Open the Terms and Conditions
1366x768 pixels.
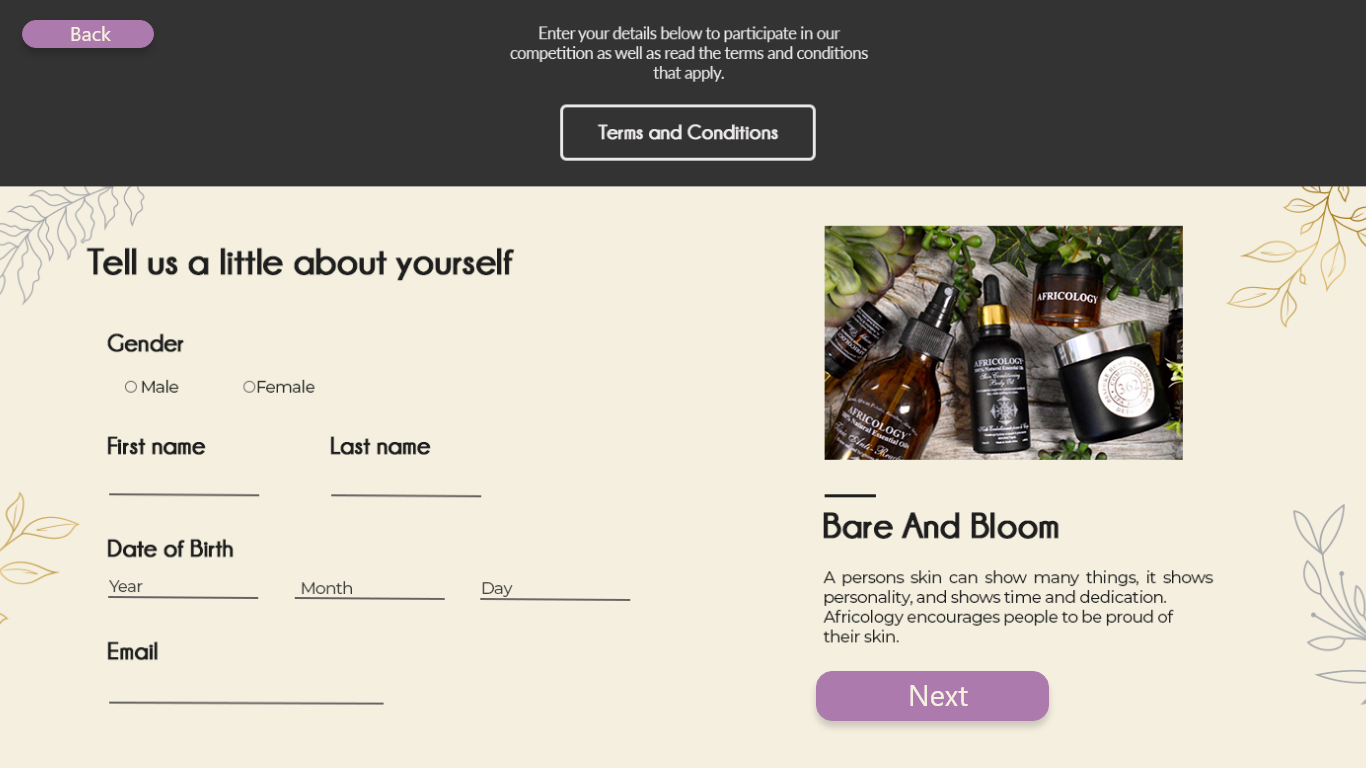coord(688,133)
